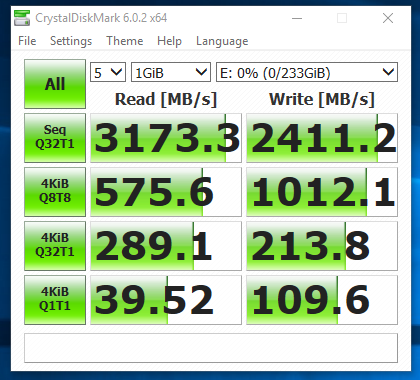Run all benchmarks with the All button
This screenshot has height=380, width=420.
click(55, 84)
